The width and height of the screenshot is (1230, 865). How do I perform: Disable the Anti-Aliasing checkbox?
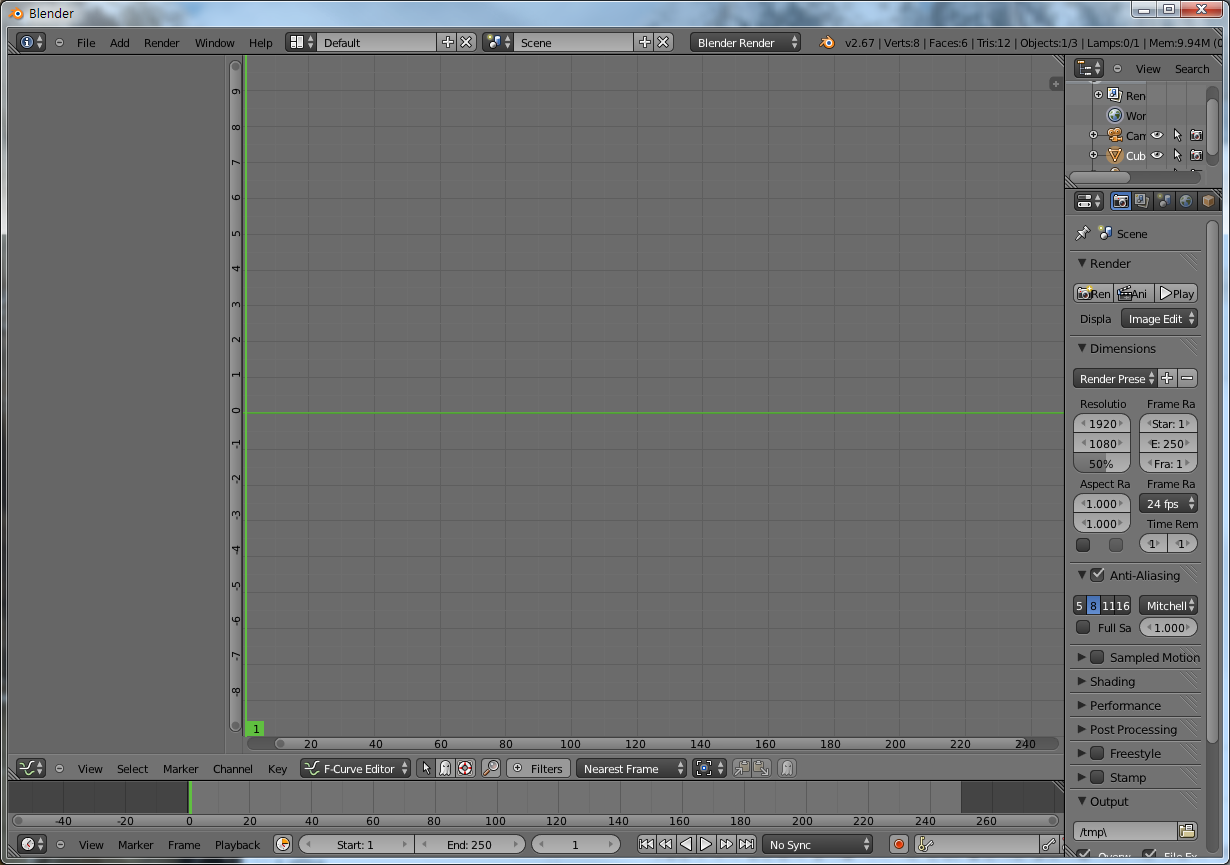click(1097, 575)
